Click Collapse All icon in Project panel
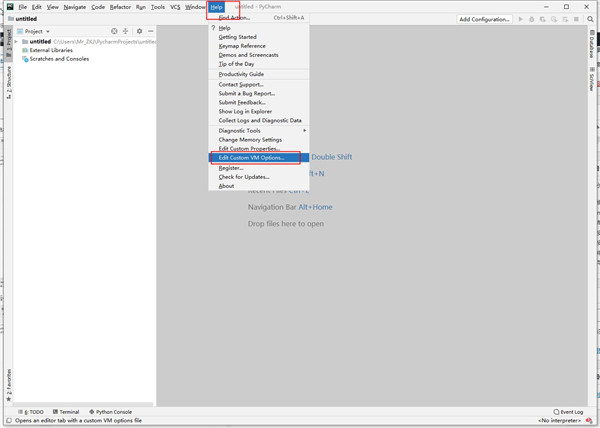The image size is (600, 428). click(x=125, y=31)
